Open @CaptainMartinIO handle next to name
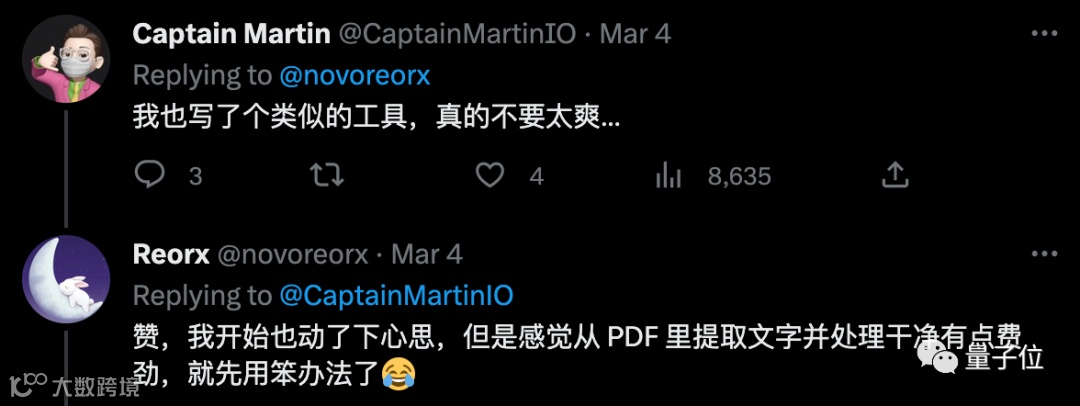The height and width of the screenshot is (406, 1080). tap(458, 34)
